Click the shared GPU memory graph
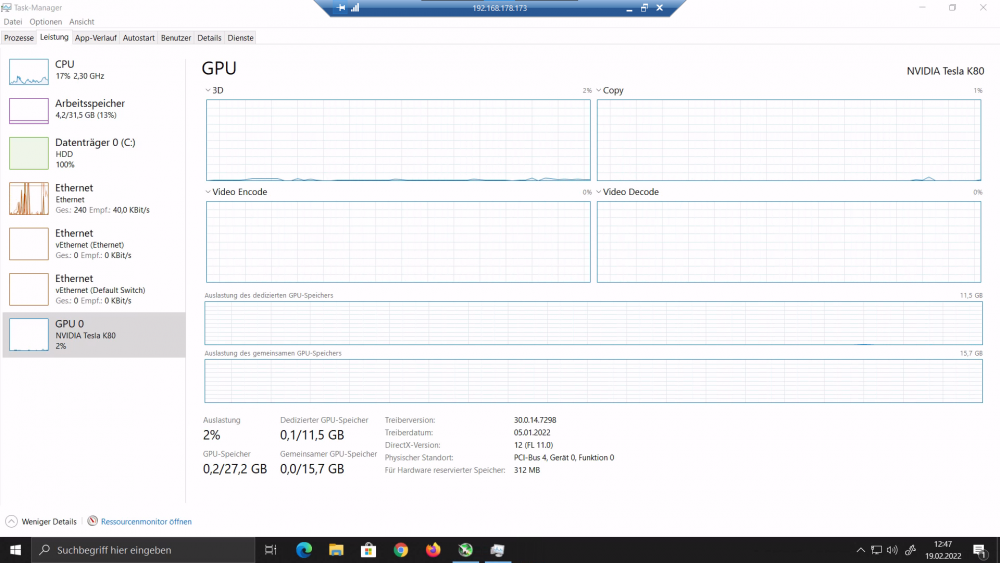 pos(593,381)
